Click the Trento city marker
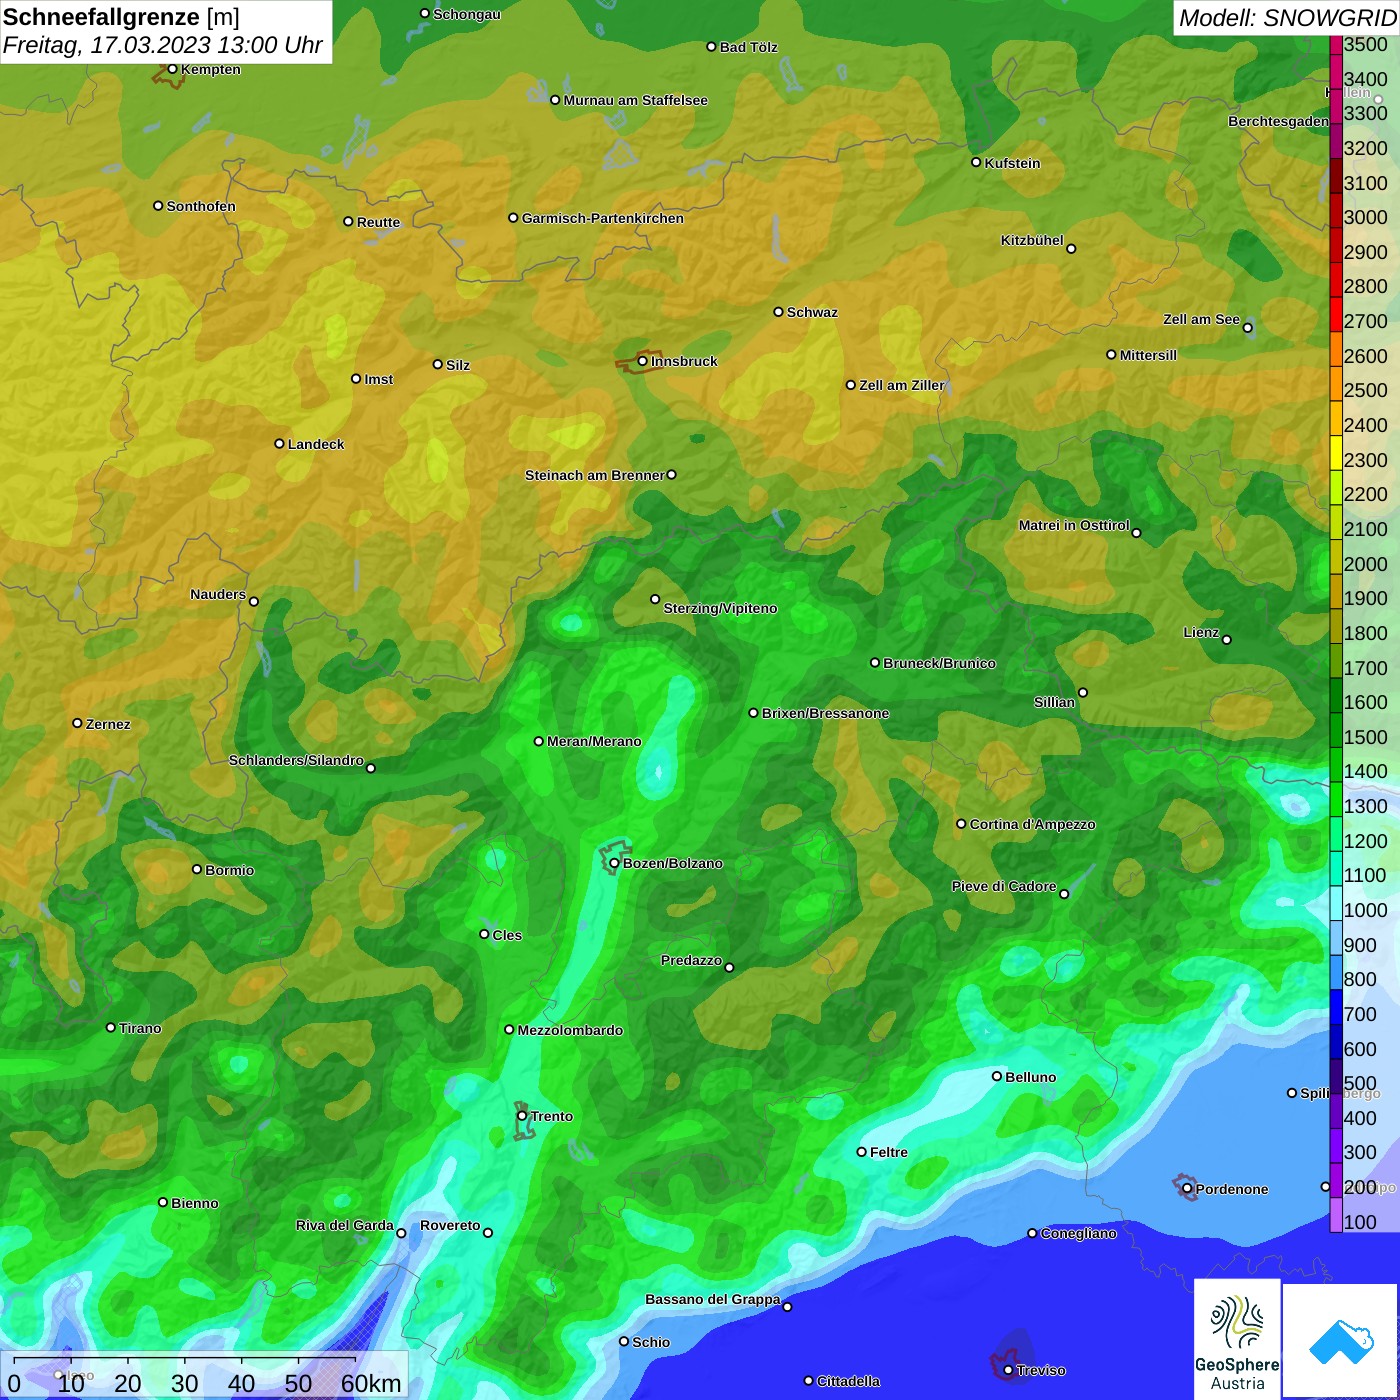The width and height of the screenshot is (1400, 1400). click(x=522, y=1116)
